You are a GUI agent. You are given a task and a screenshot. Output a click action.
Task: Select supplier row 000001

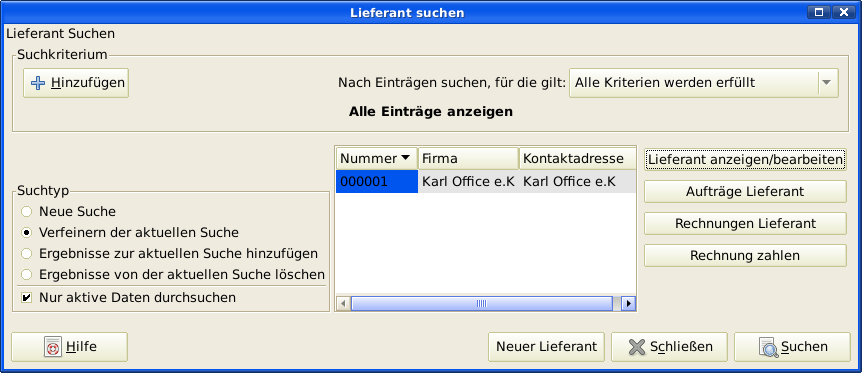(486, 181)
